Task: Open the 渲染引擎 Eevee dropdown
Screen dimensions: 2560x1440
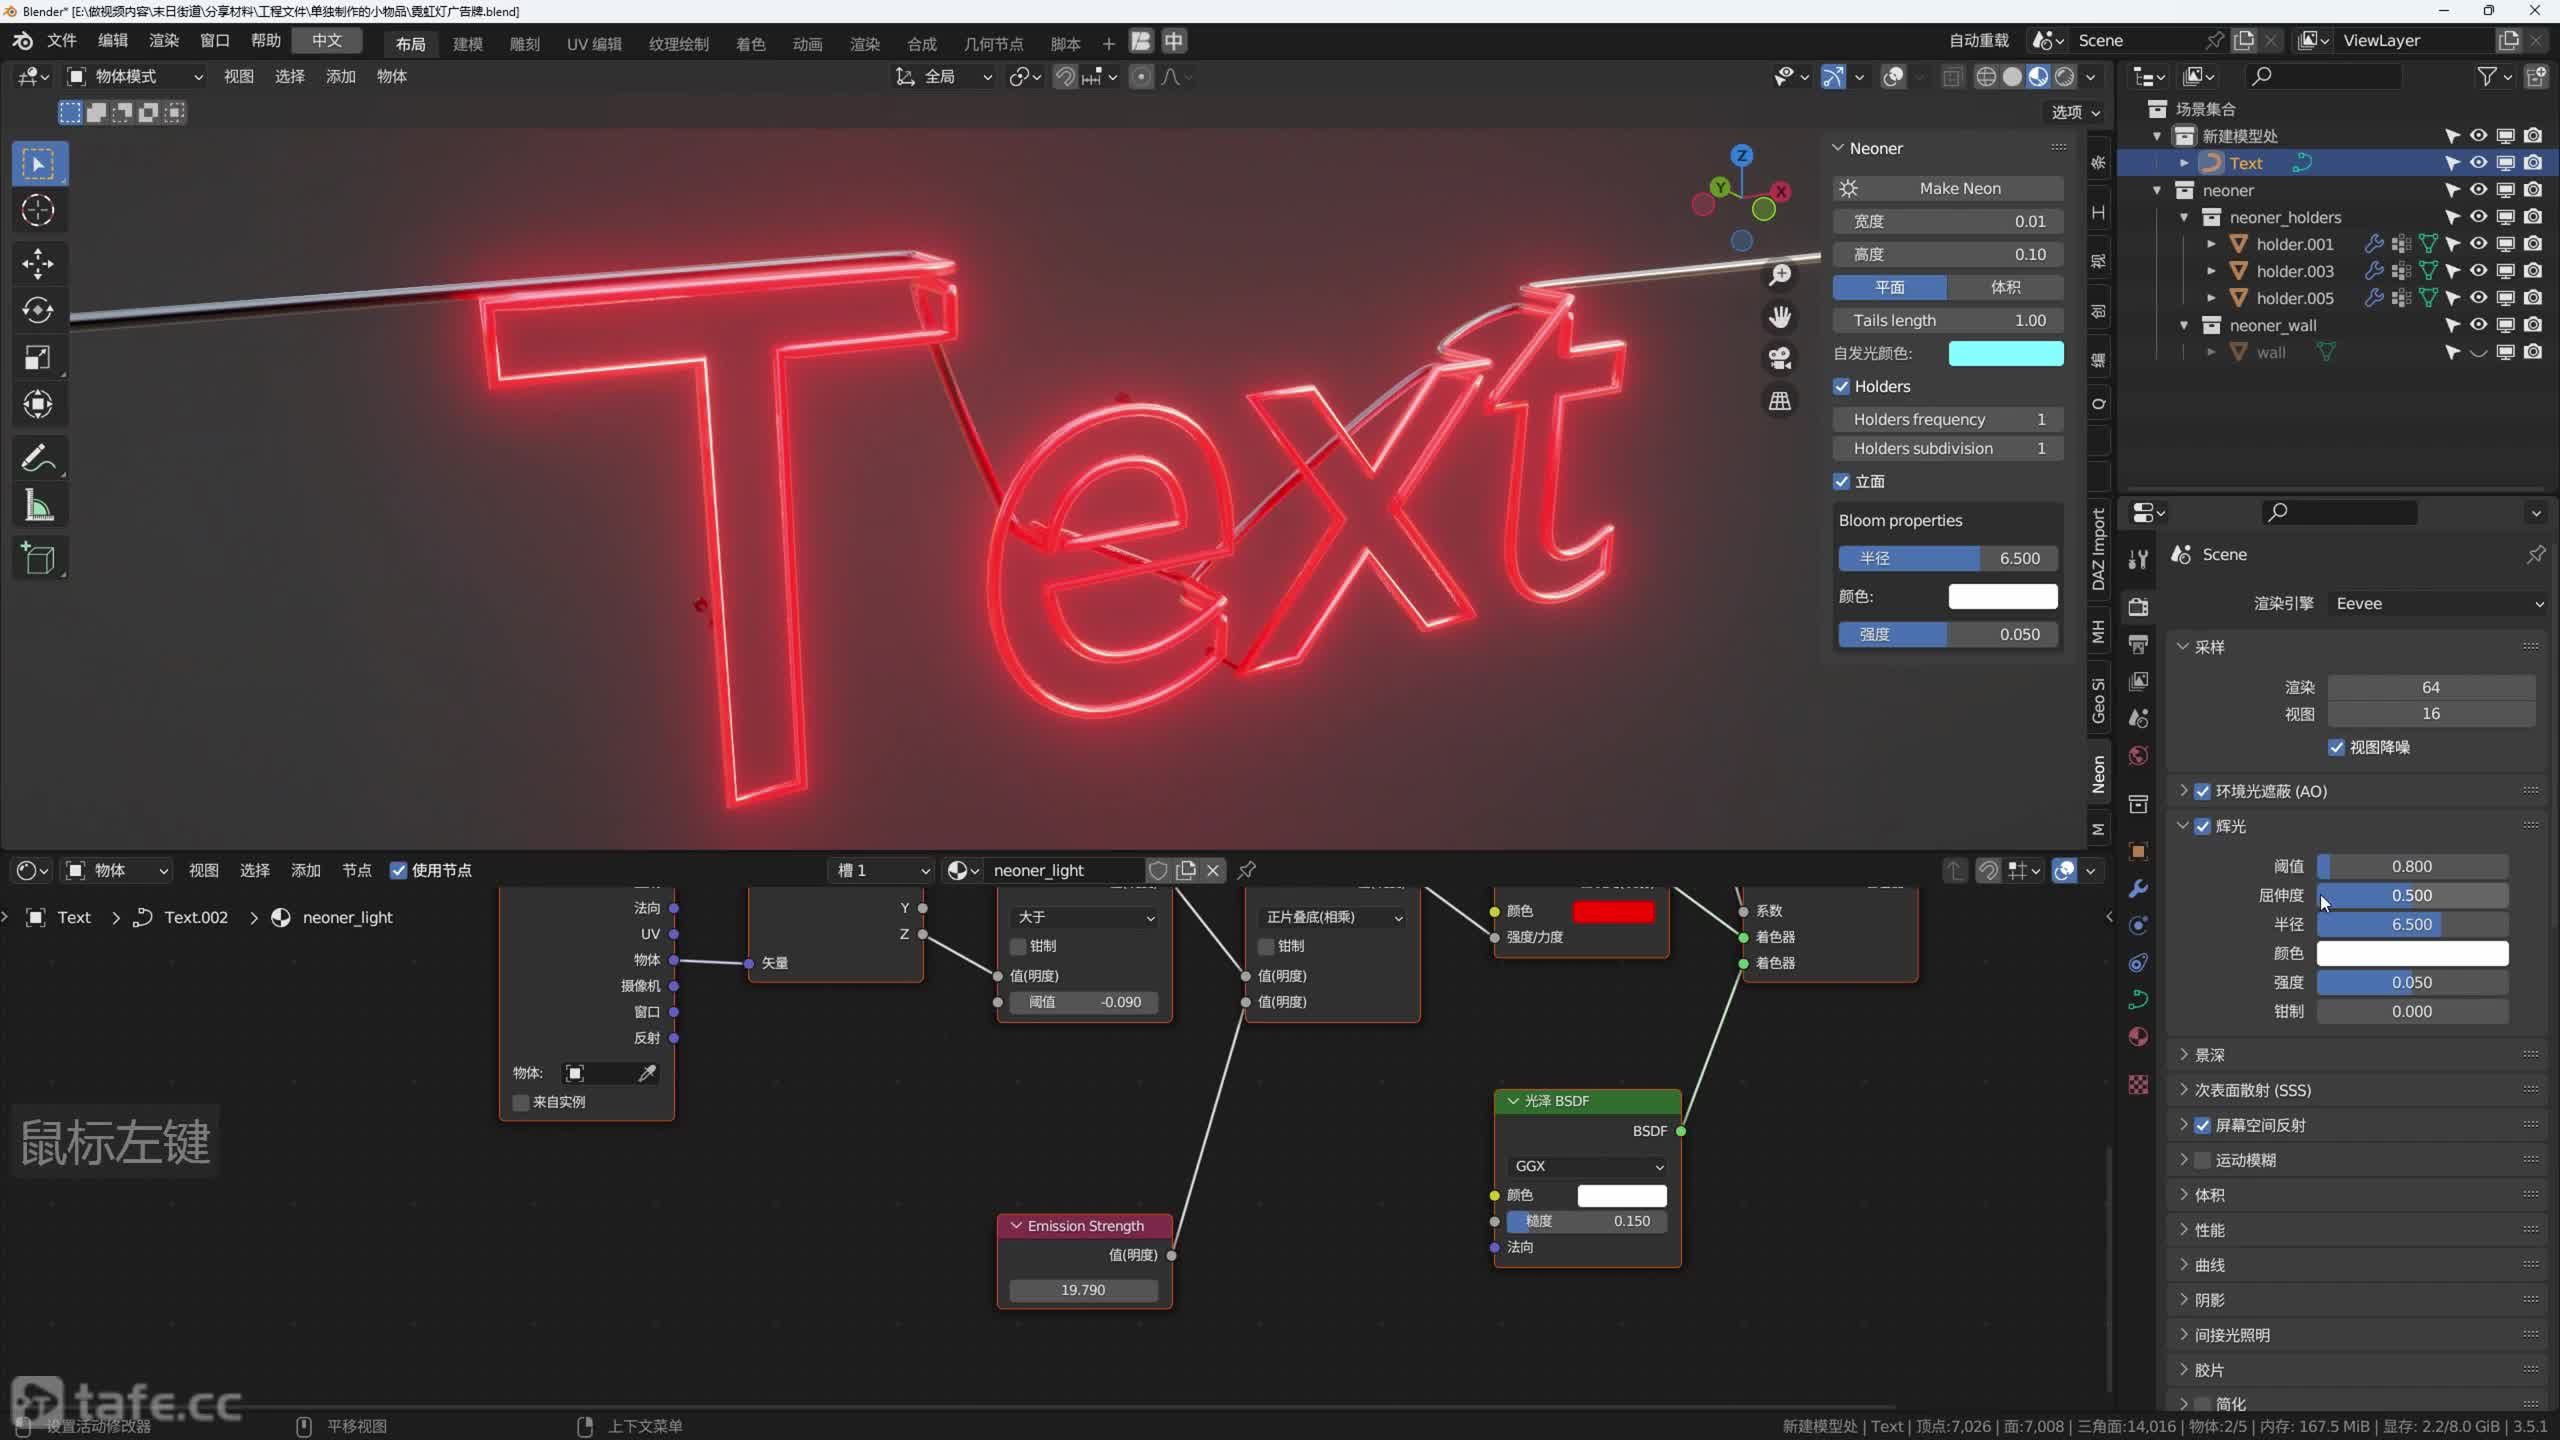Action: pyautogui.click(x=2437, y=603)
